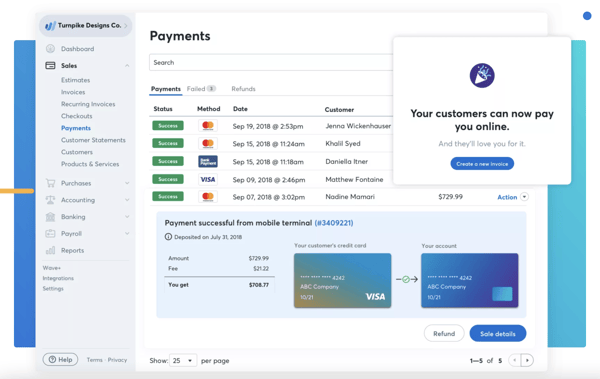
Task: Click the Status column header
Action: [x=163, y=109]
